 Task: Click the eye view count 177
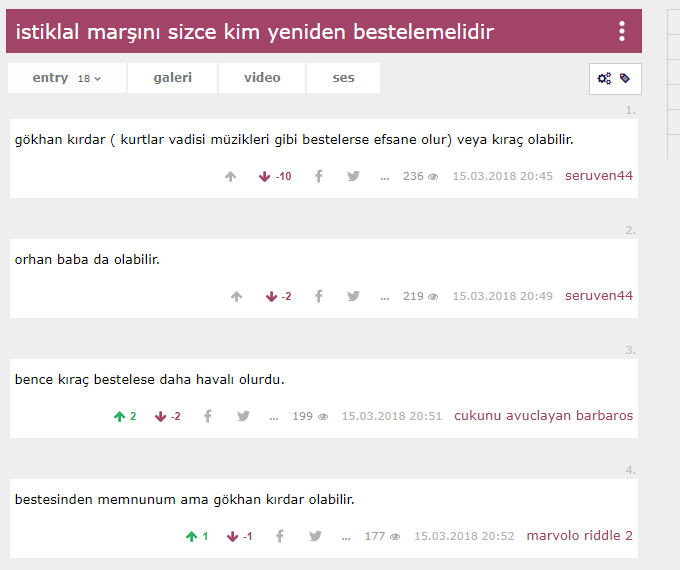pos(382,536)
